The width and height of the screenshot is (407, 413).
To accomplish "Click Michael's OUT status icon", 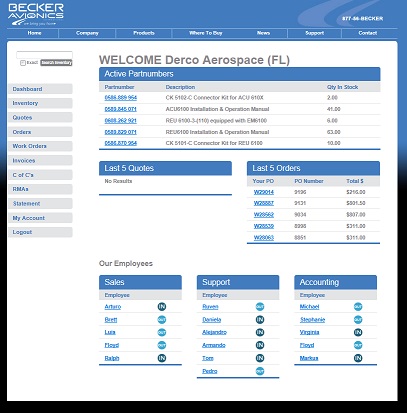I will (358, 307).
